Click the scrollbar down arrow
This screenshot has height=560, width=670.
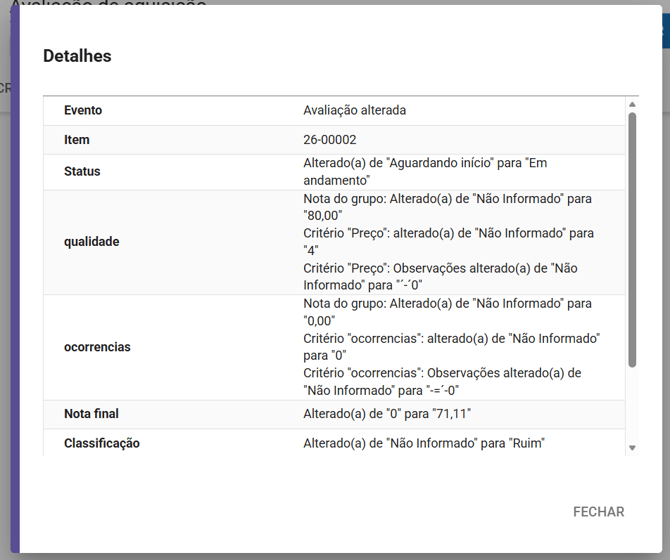[631, 448]
